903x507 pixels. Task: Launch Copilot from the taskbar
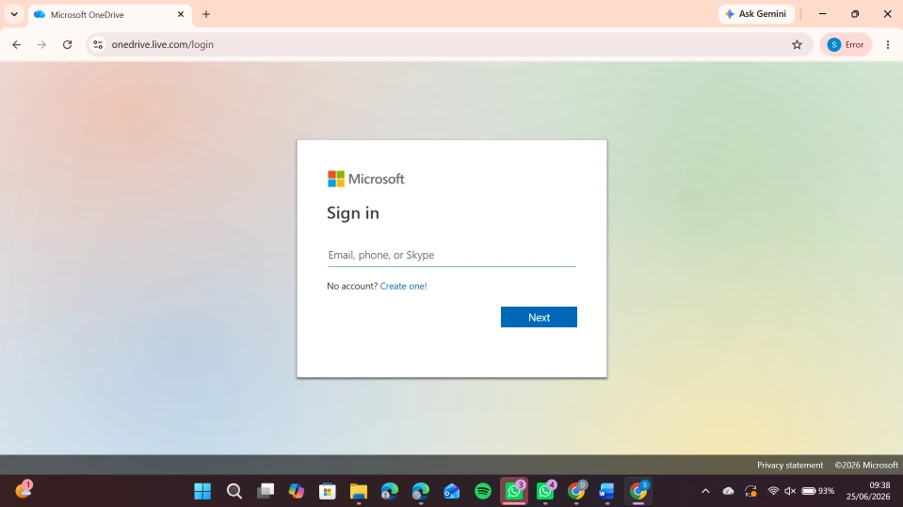click(297, 491)
